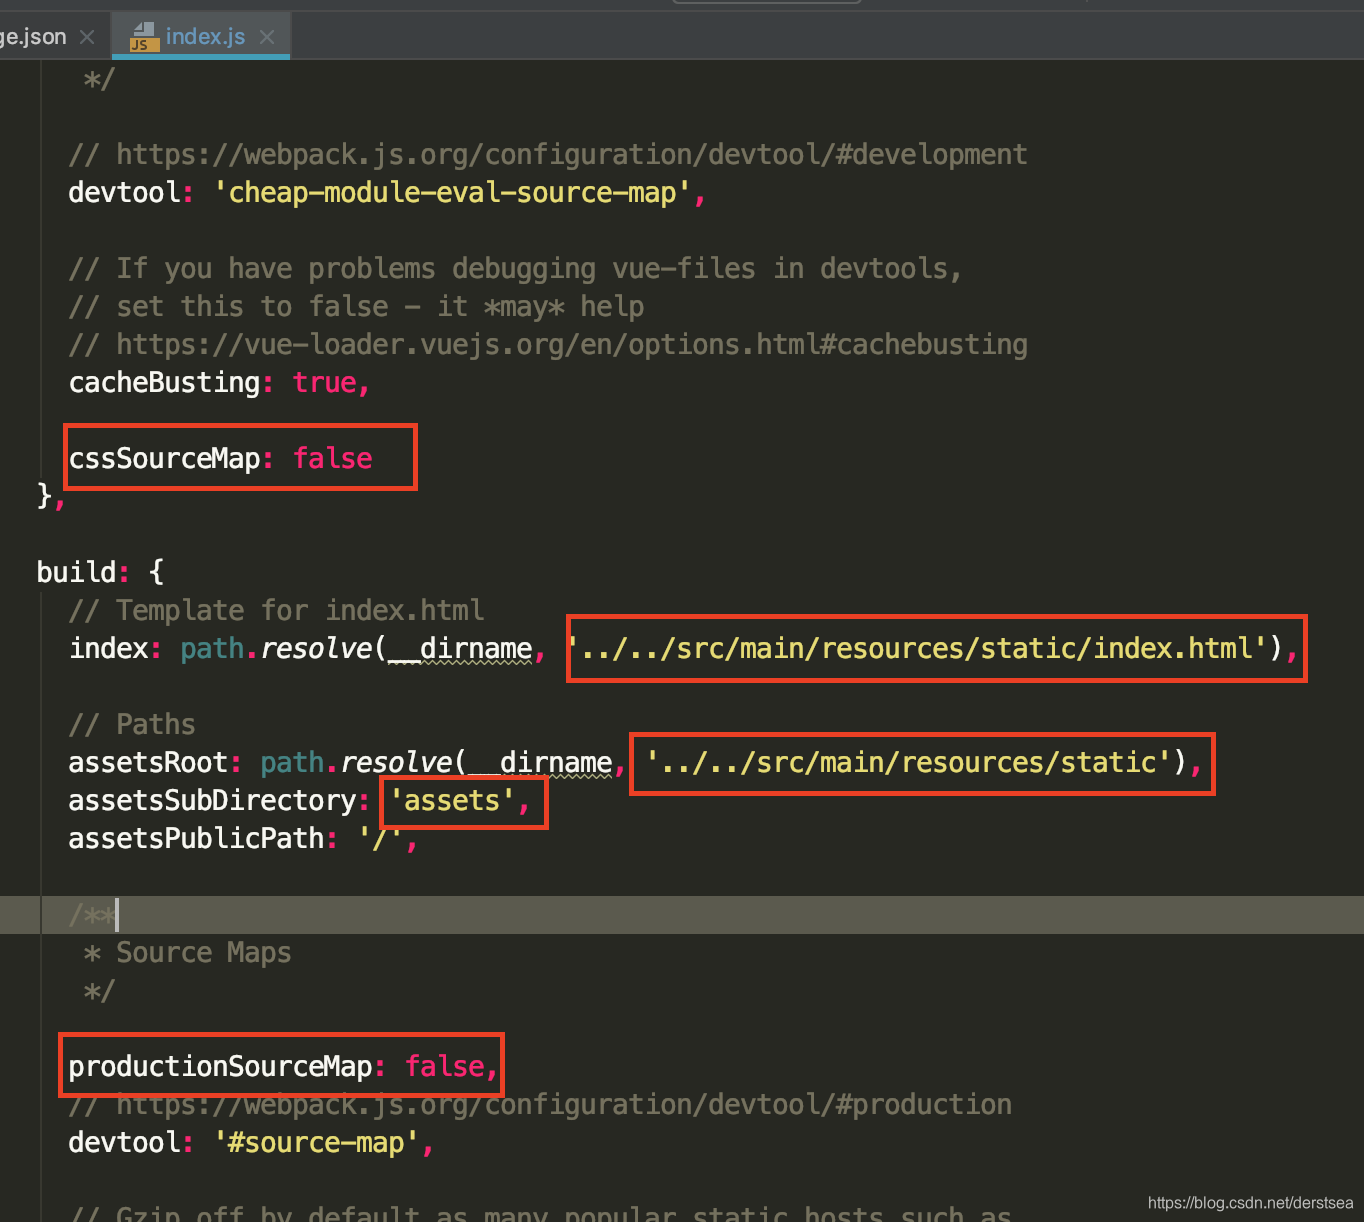The height and width of the screenshot is (1222, 1364).
Task: Click the false value of productionSourceMap
Action: (x=444, y=1066)
